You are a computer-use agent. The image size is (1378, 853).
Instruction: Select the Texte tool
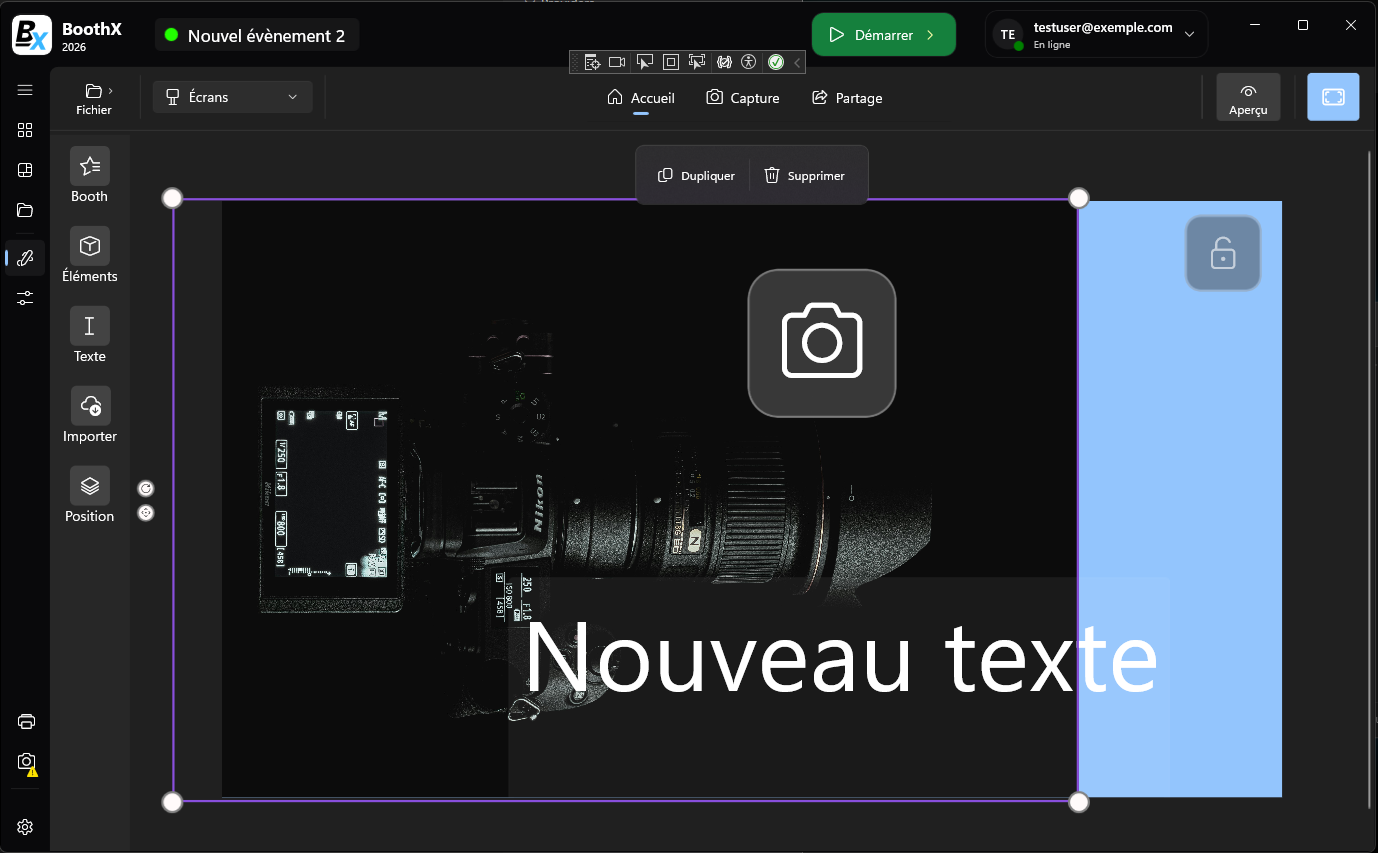pos(89,335)
